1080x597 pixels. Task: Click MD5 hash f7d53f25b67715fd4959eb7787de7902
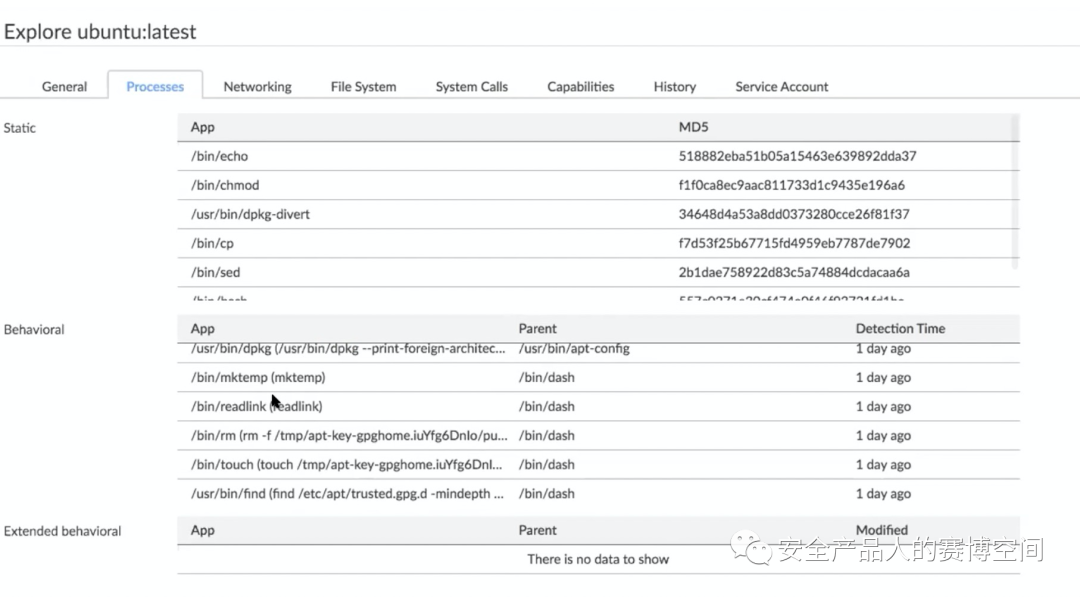794,243
